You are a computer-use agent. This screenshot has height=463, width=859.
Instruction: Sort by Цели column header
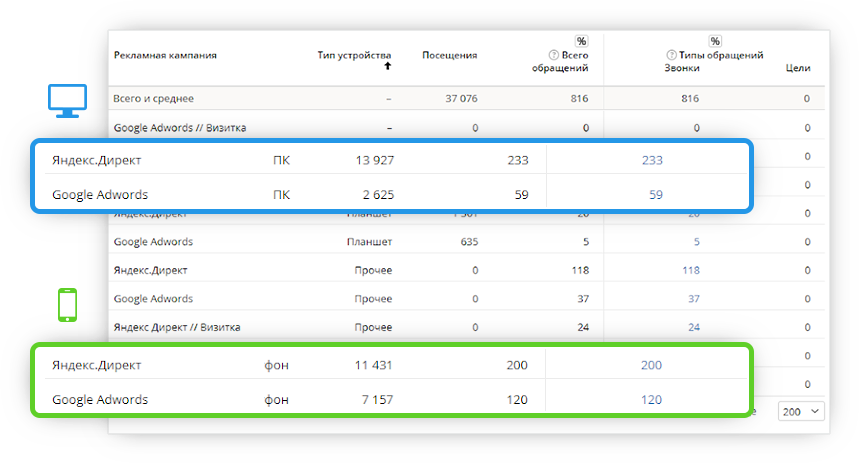point(798,68)
